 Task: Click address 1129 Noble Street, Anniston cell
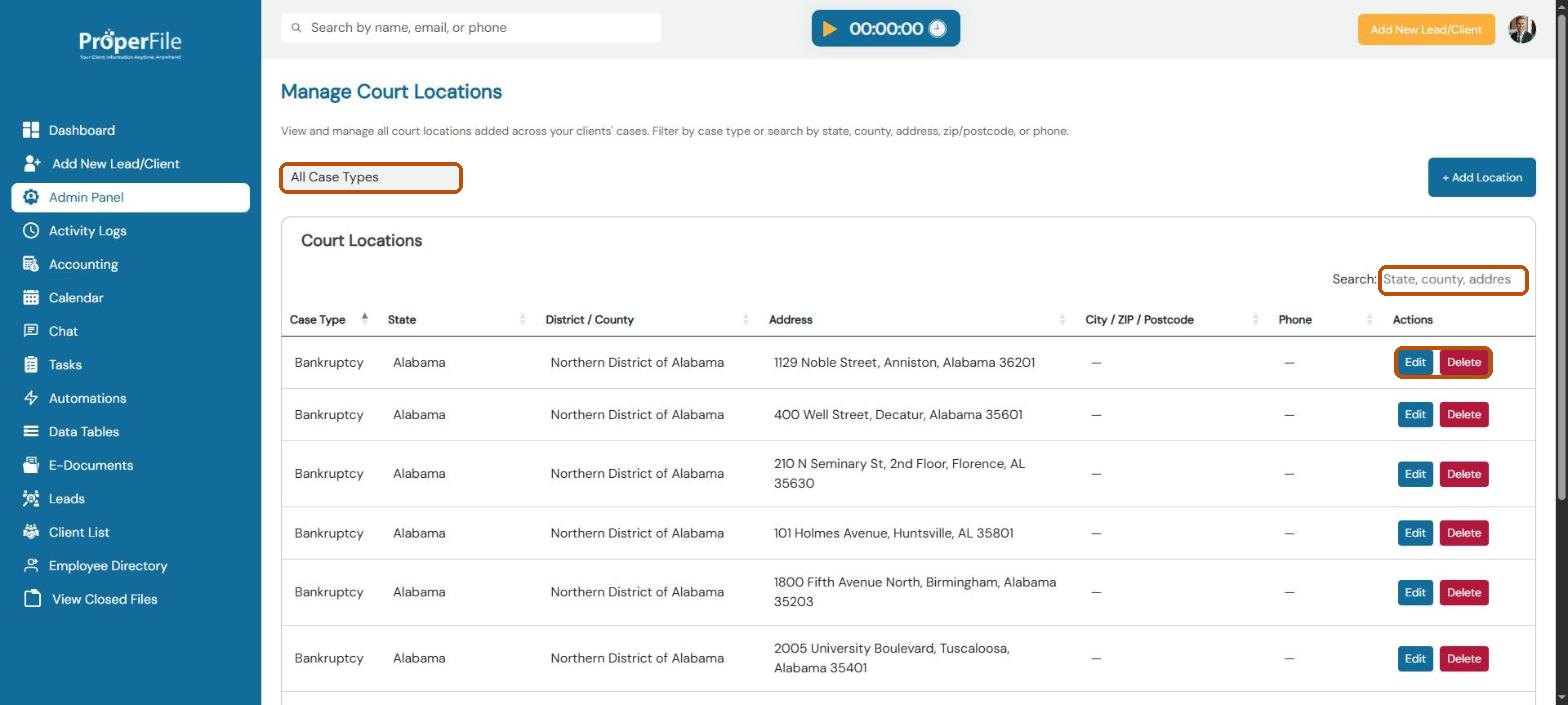point(904,362)
